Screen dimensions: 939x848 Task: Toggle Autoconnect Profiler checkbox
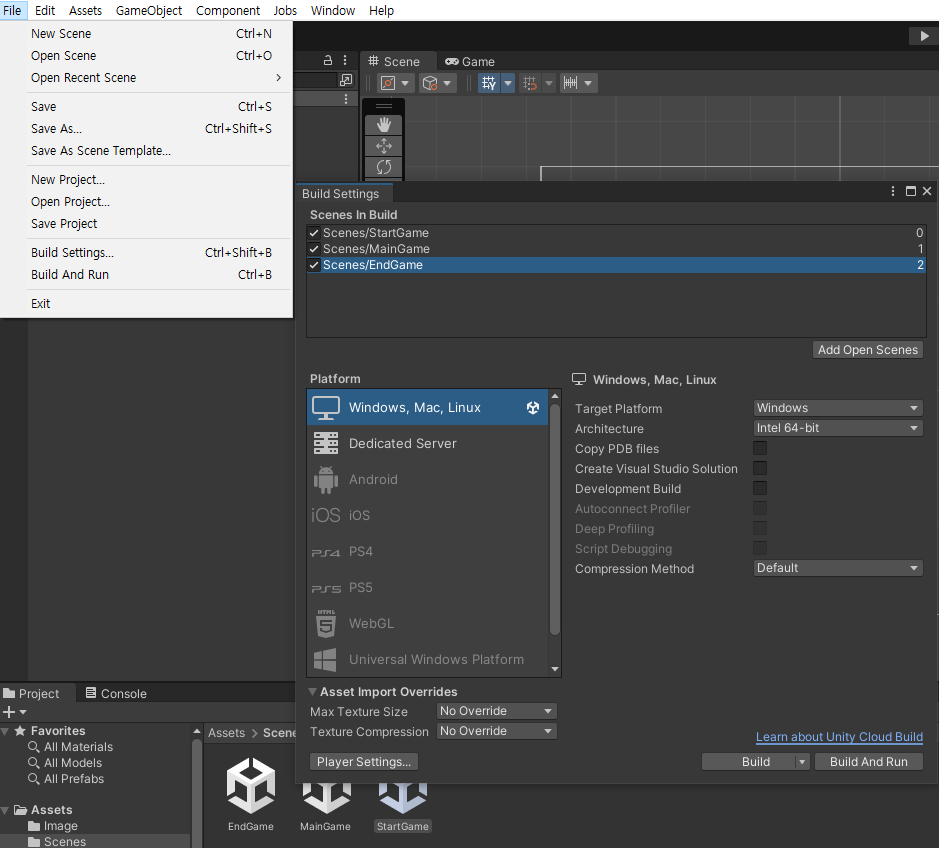(x=760, y=508)
